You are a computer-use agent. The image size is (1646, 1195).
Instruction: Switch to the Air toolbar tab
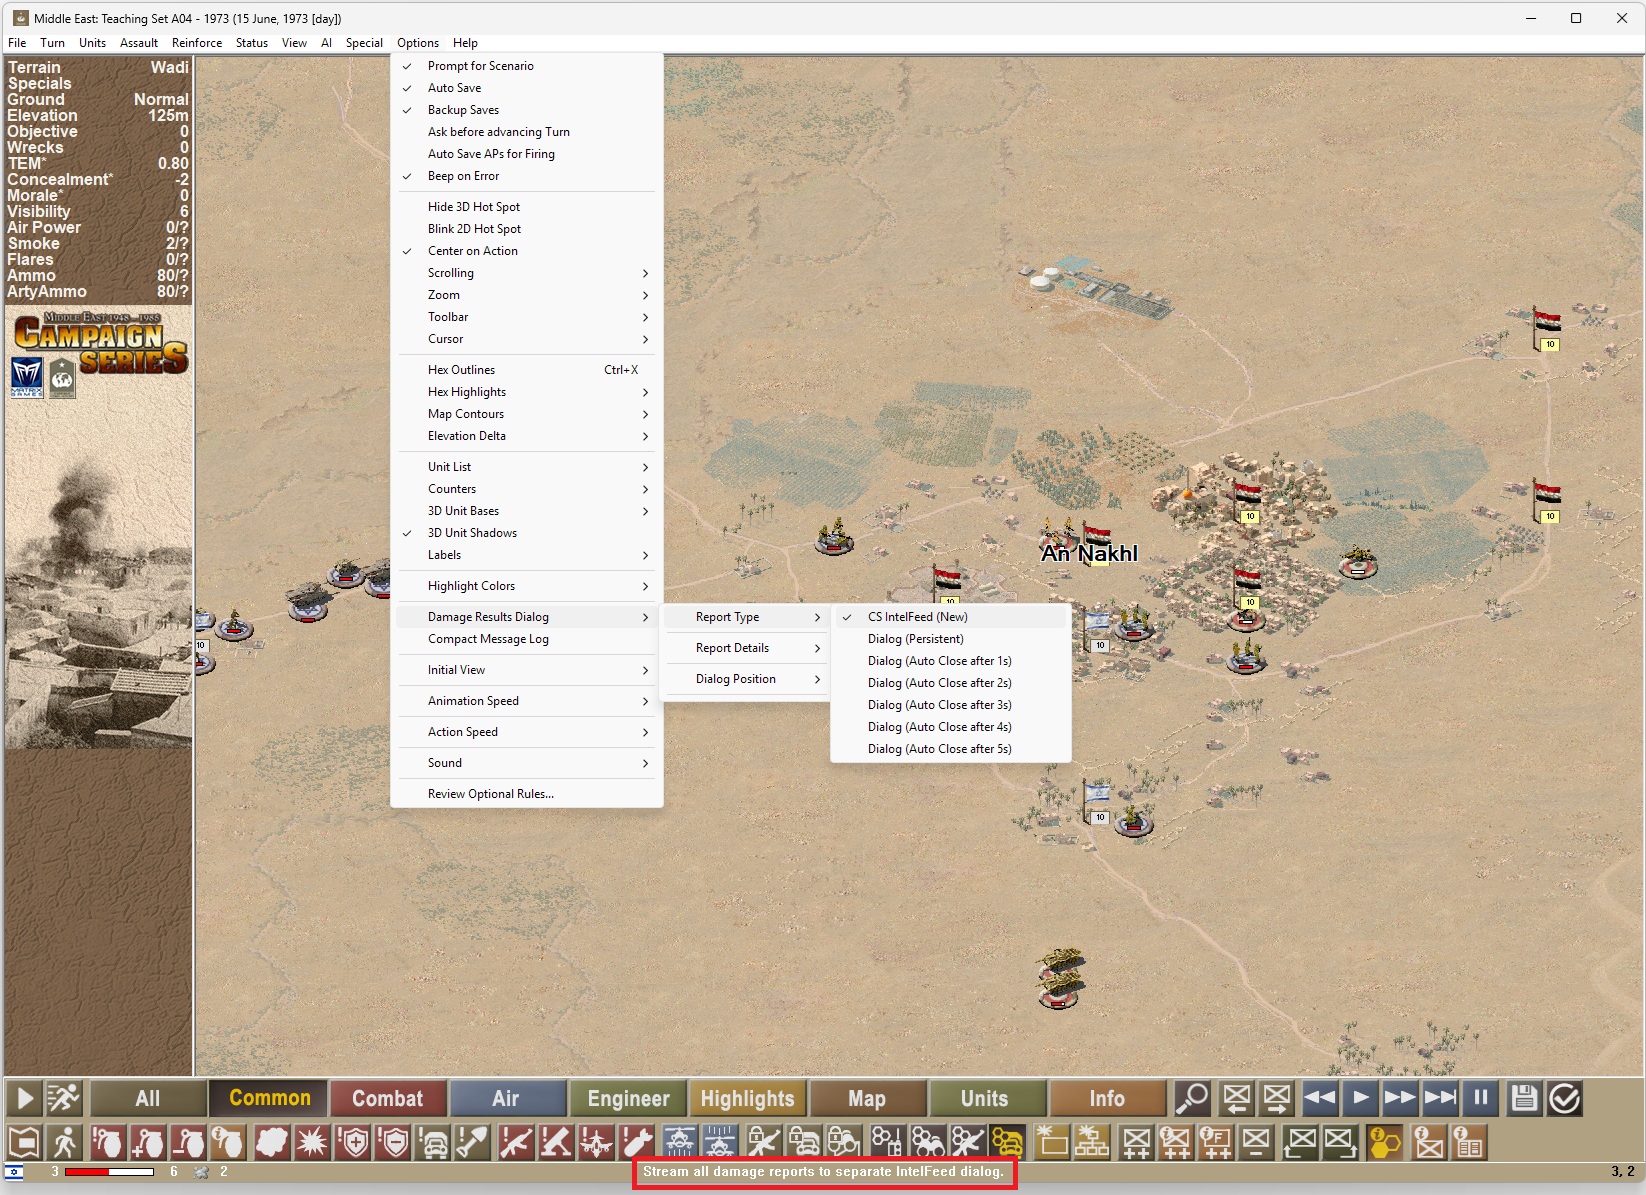coord(506,1098)
